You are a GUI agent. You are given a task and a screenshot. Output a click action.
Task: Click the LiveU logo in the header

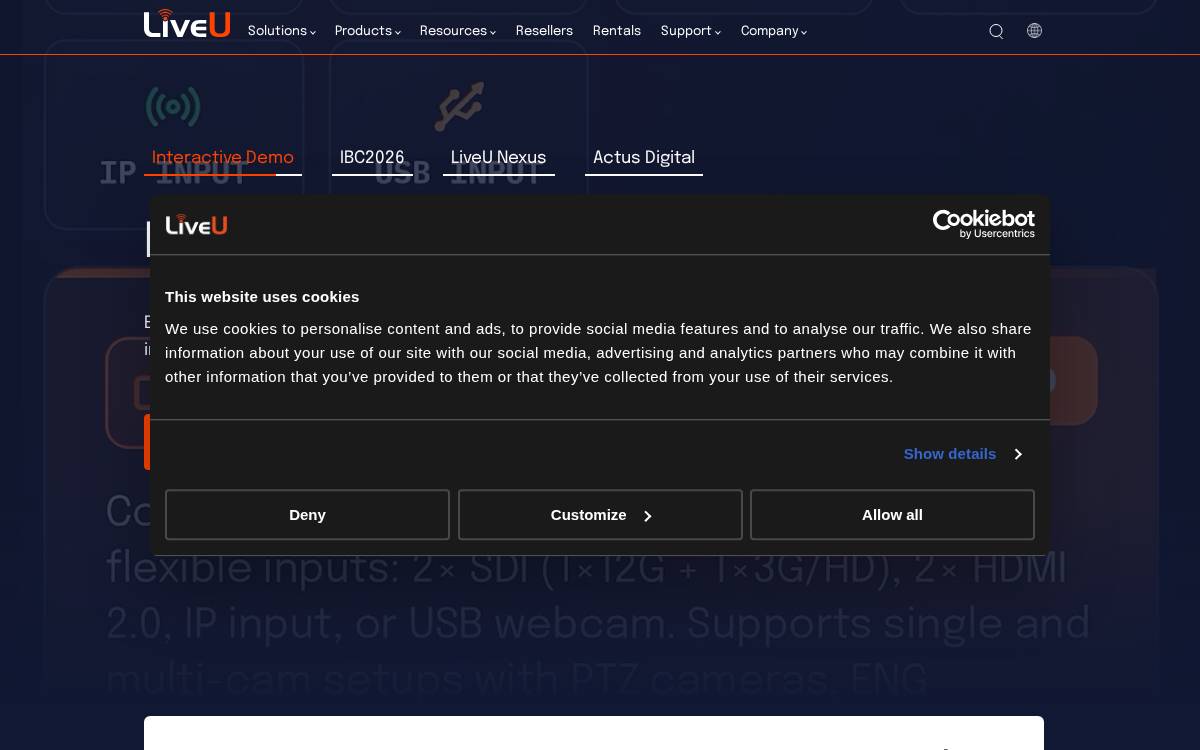(187, 24)
